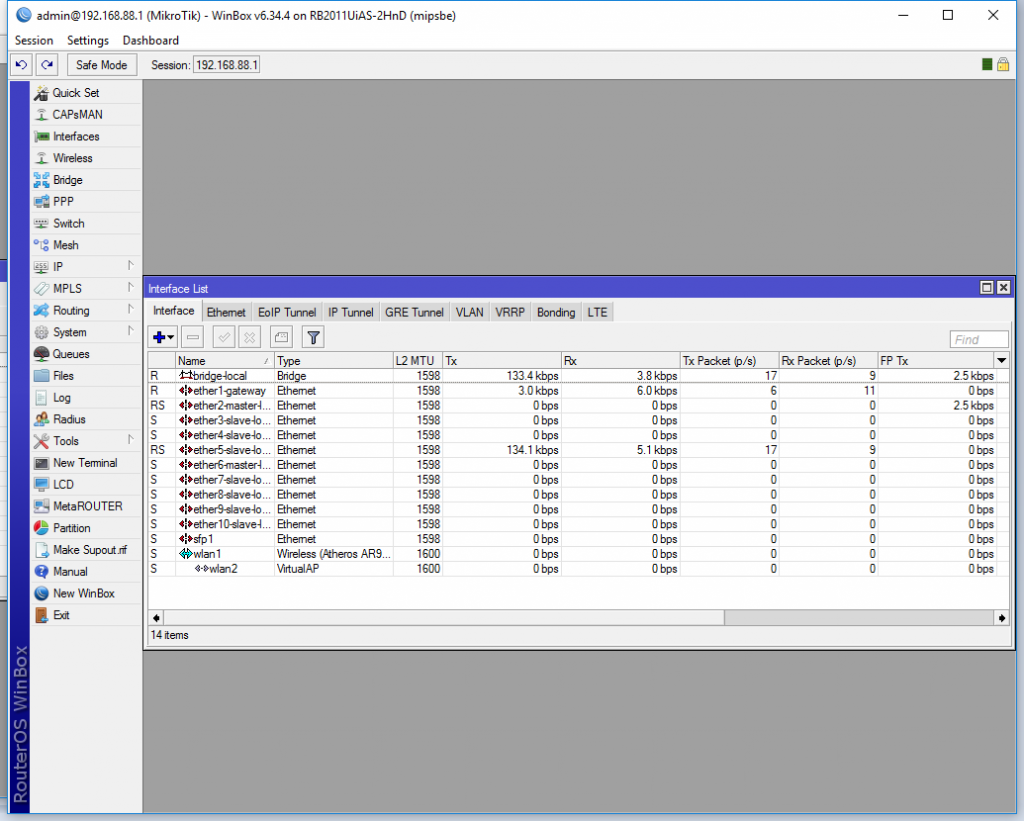Open the VLAN tab

click(x=469, y=311)
